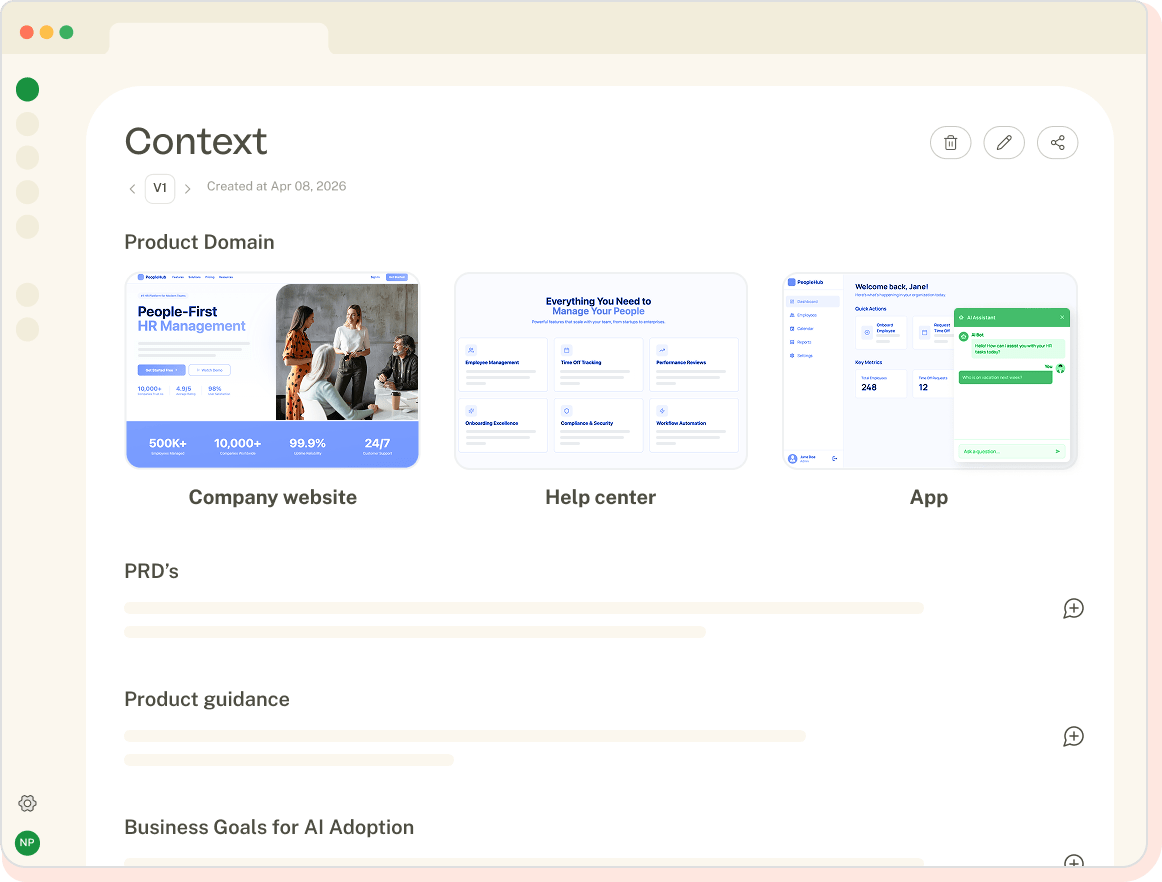
Task: Select the V1 version badge
Action: point(159,188)
